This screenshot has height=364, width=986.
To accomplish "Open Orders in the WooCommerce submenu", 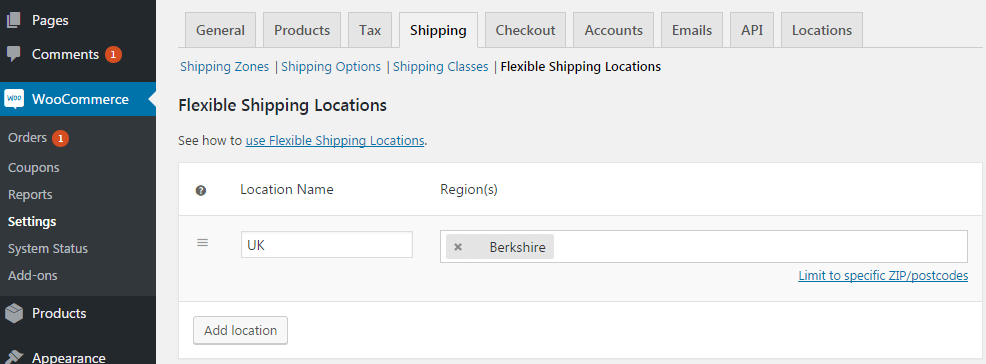I will (x=28, y=138).
